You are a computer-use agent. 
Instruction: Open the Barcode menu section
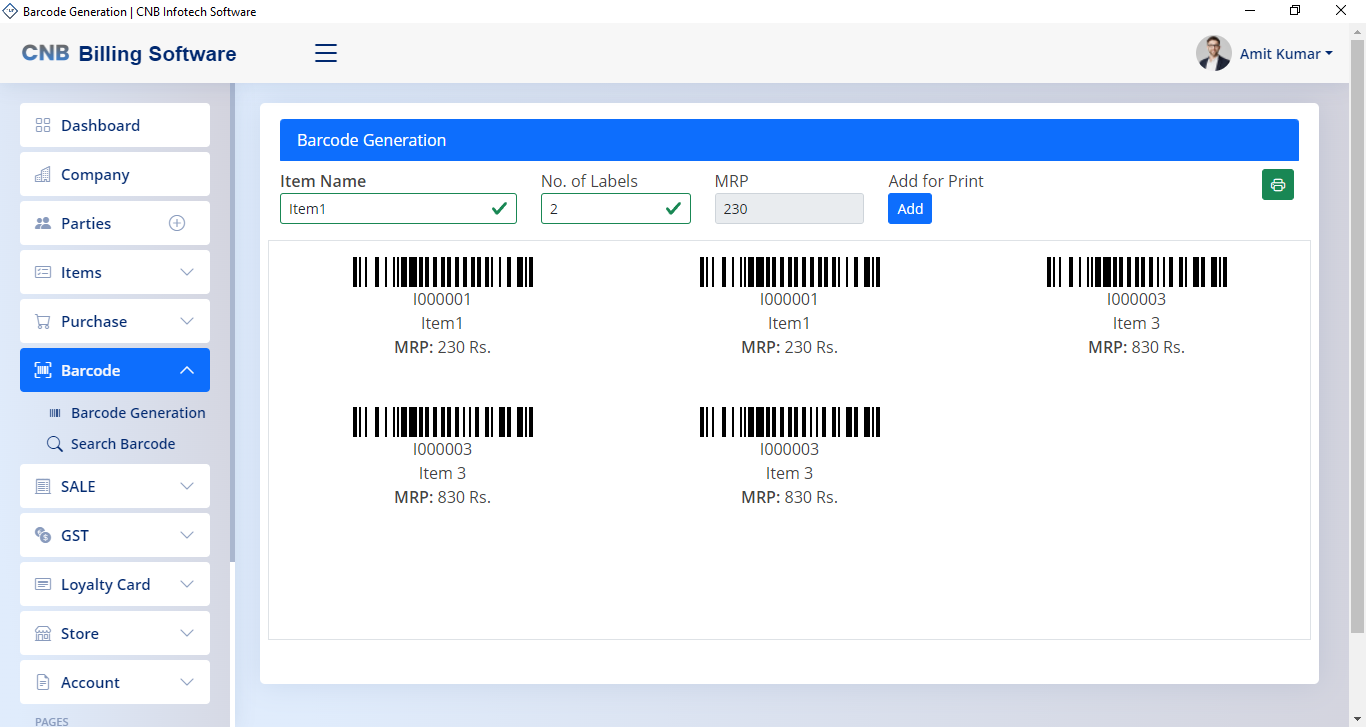pyautogui.click(x=115, y=370)
